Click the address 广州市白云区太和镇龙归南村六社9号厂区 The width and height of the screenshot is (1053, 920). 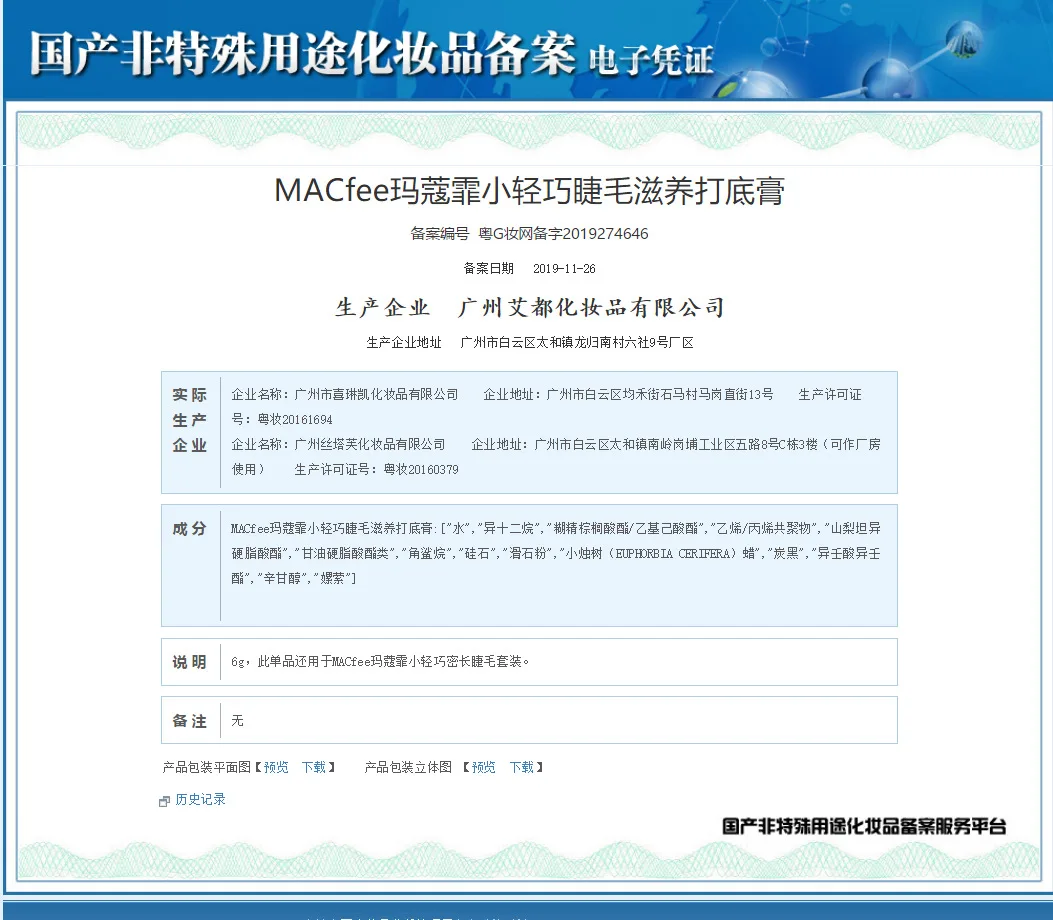(x=577, y=342)
